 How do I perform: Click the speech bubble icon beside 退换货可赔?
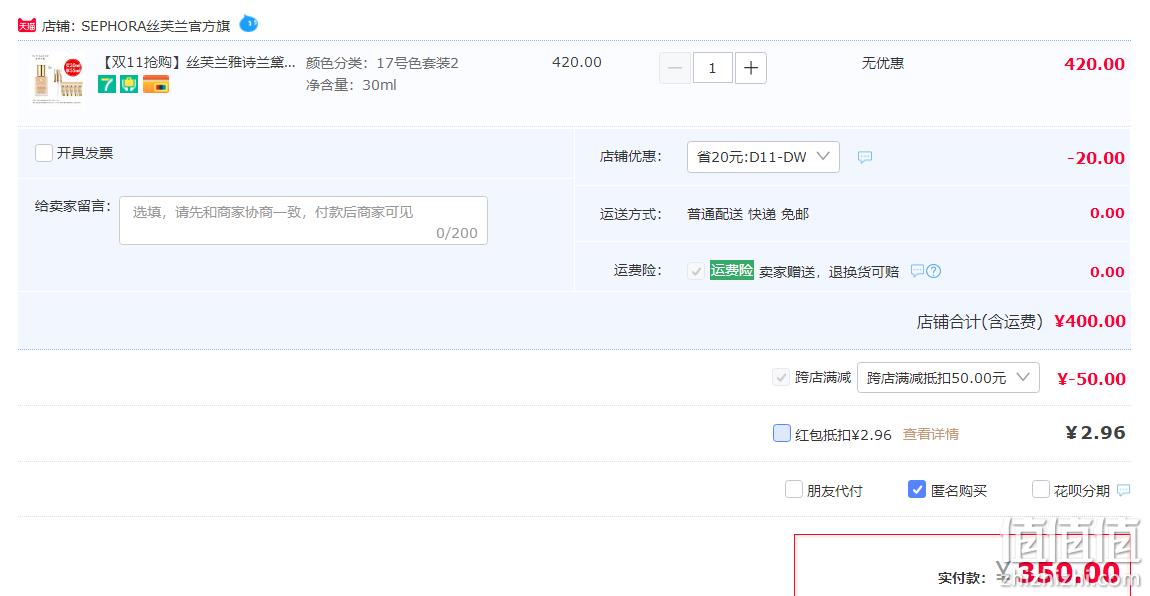coord(917,271)
